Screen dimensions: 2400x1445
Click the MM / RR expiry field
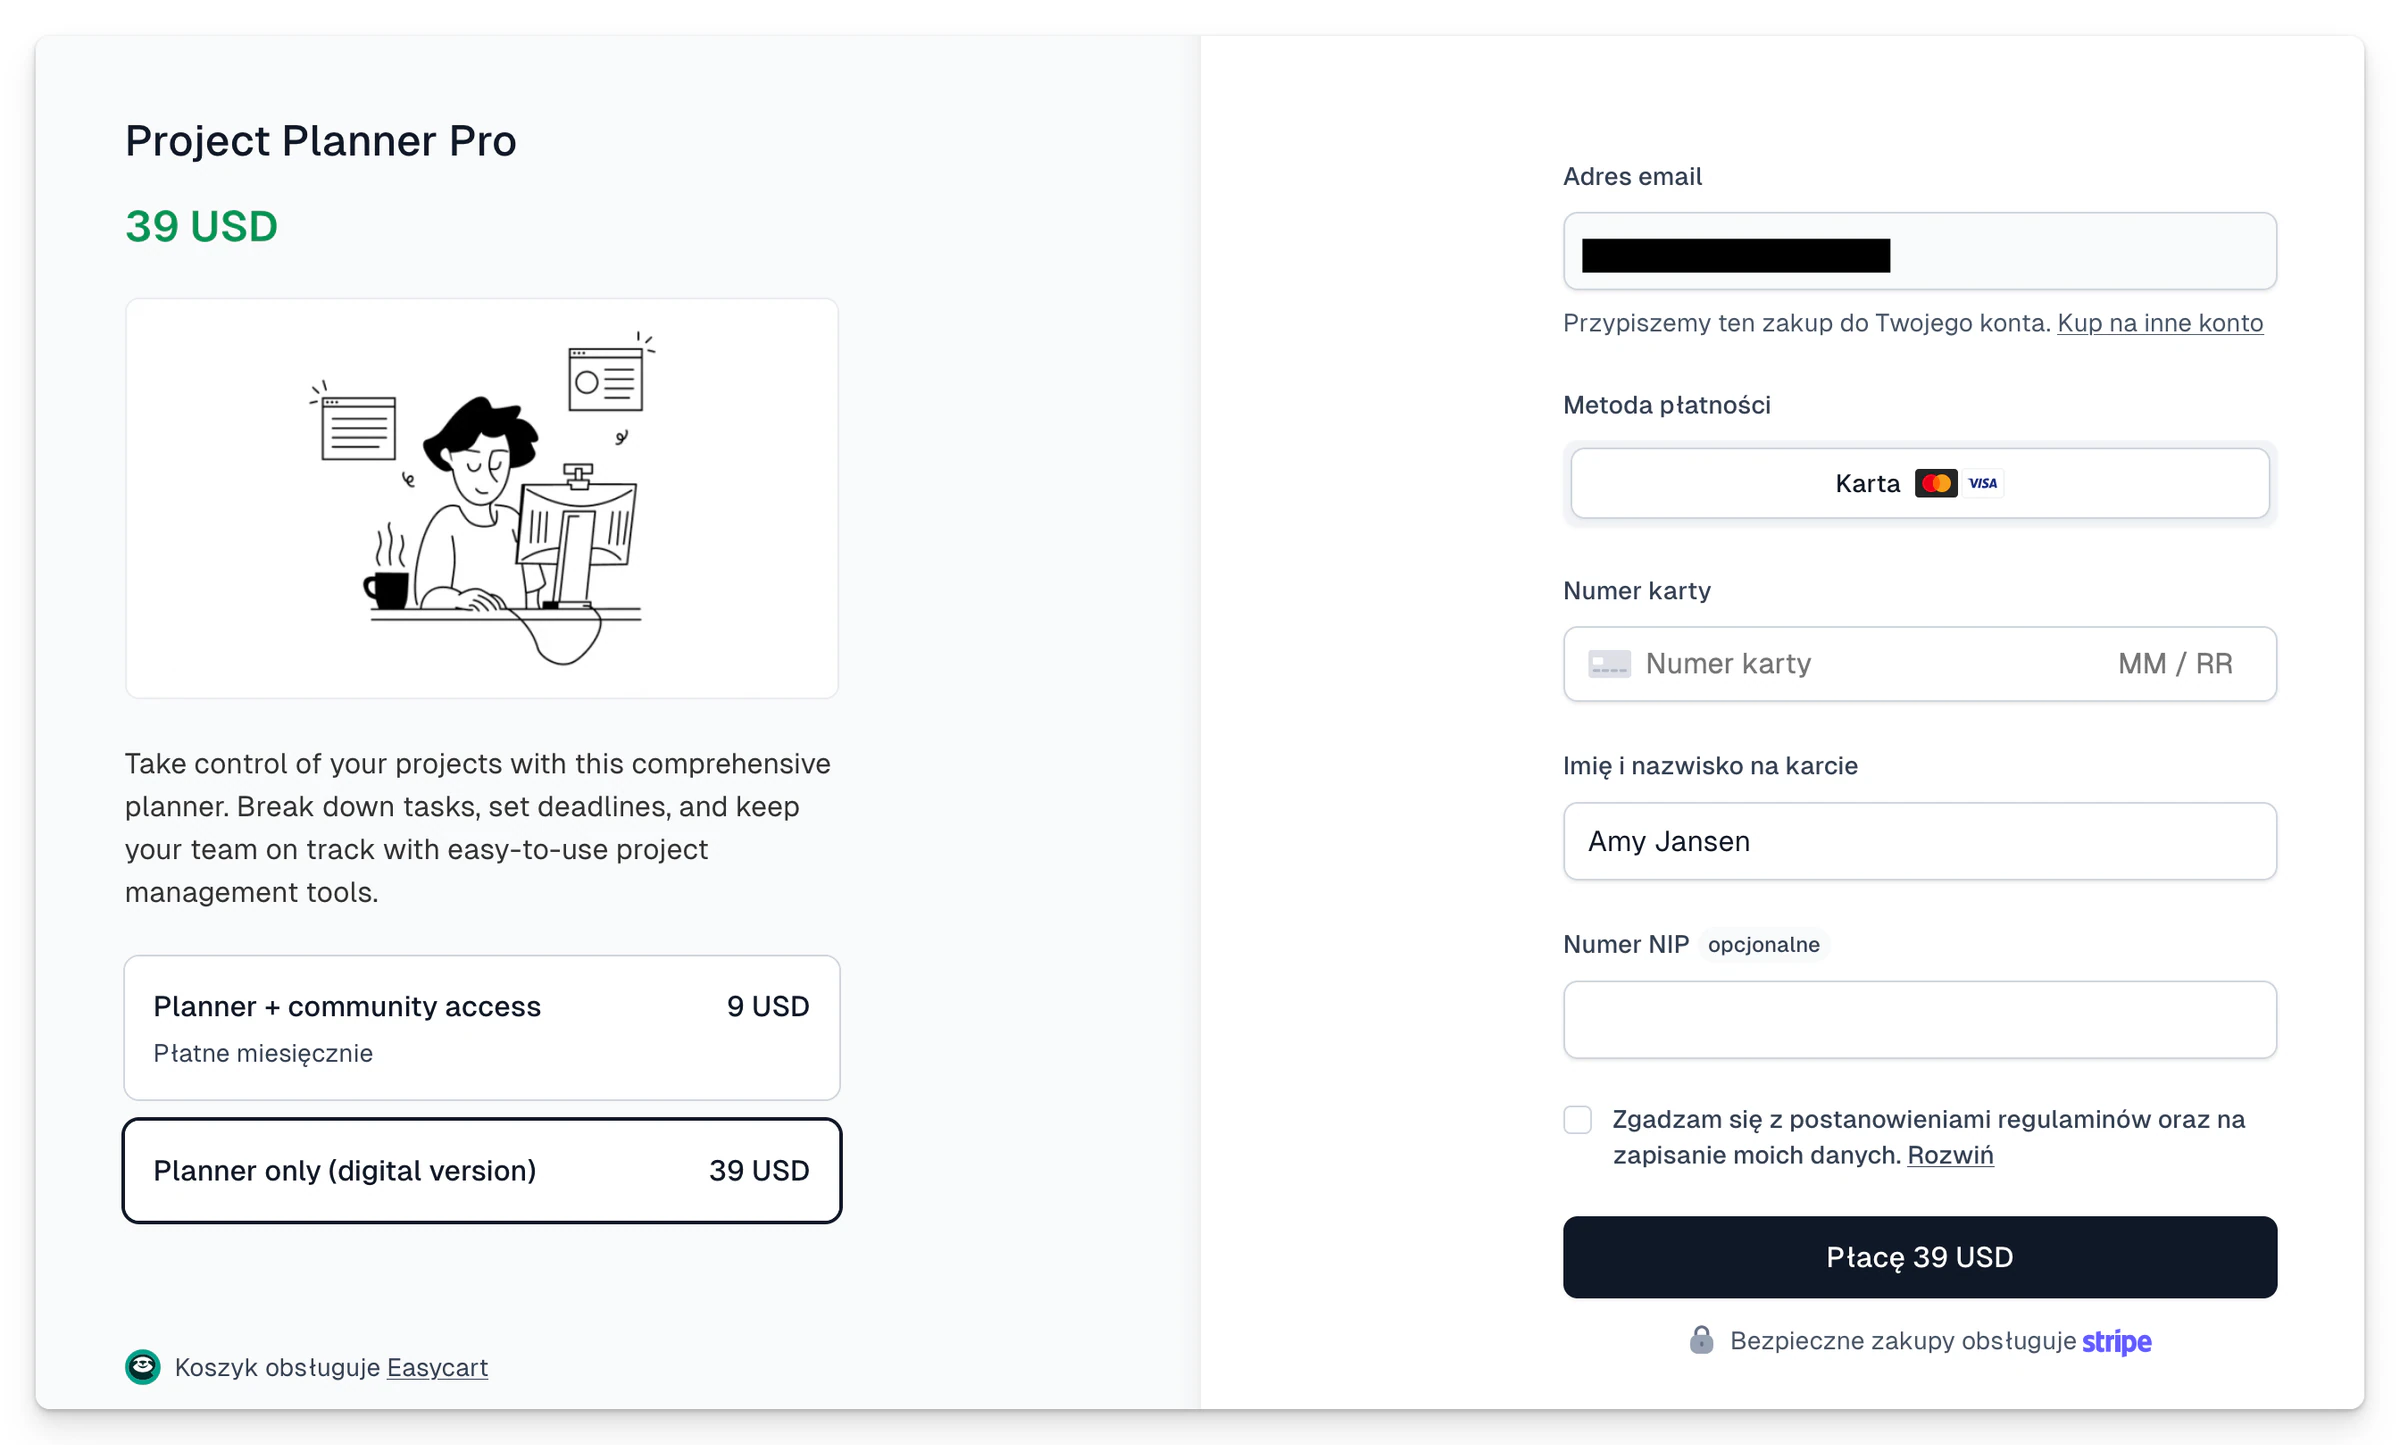click(x=2175, y=664)
